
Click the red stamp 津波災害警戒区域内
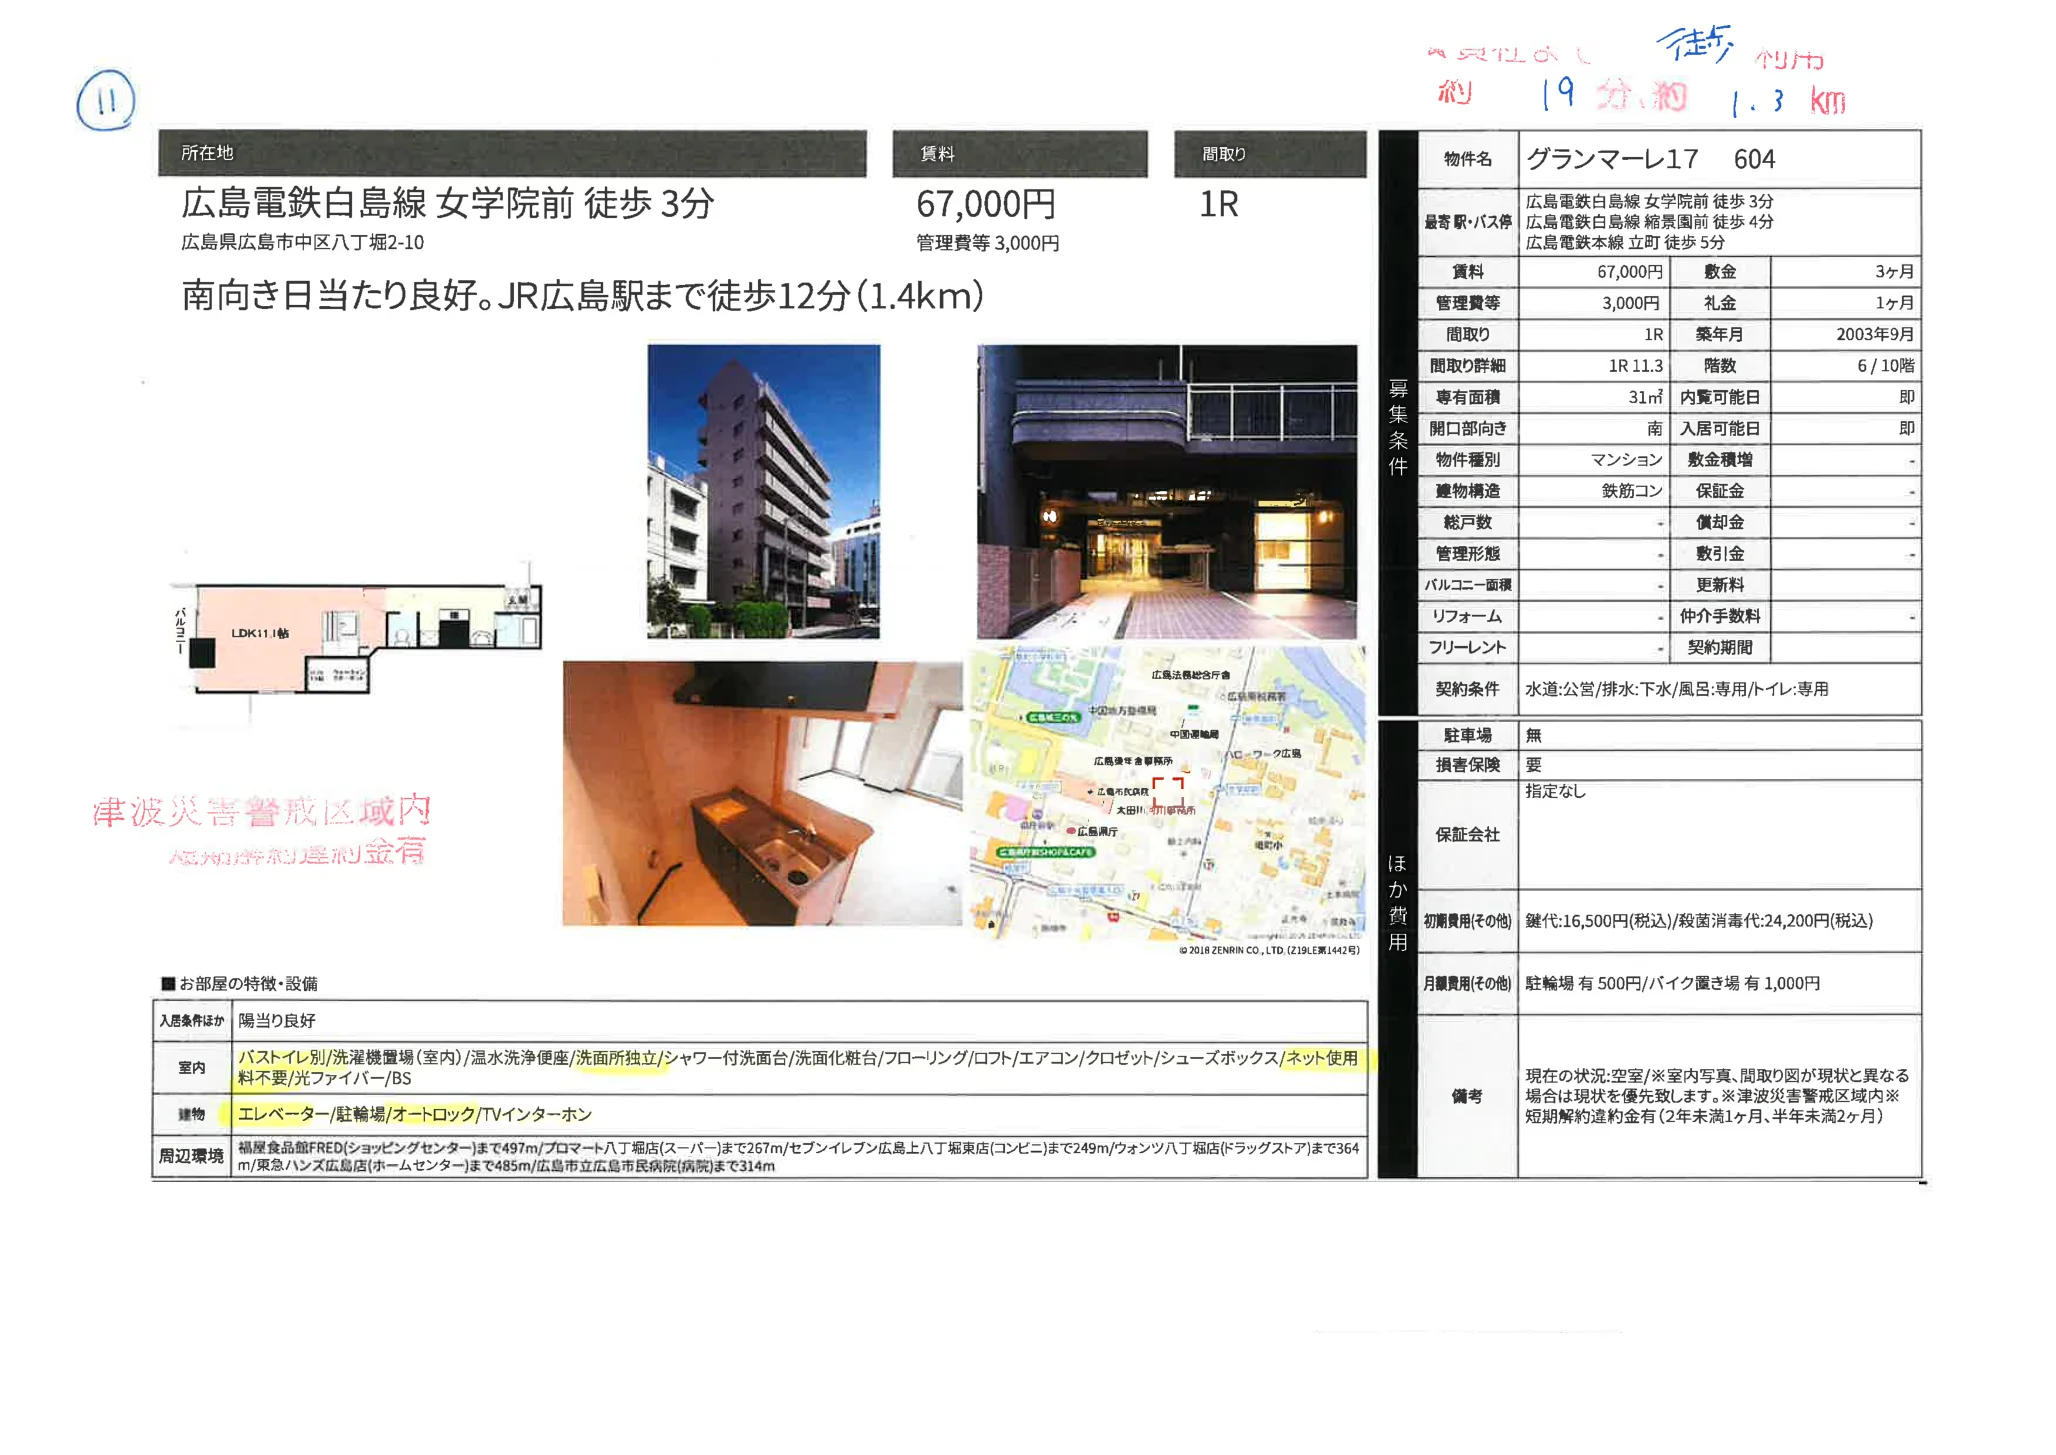point(262,811)
